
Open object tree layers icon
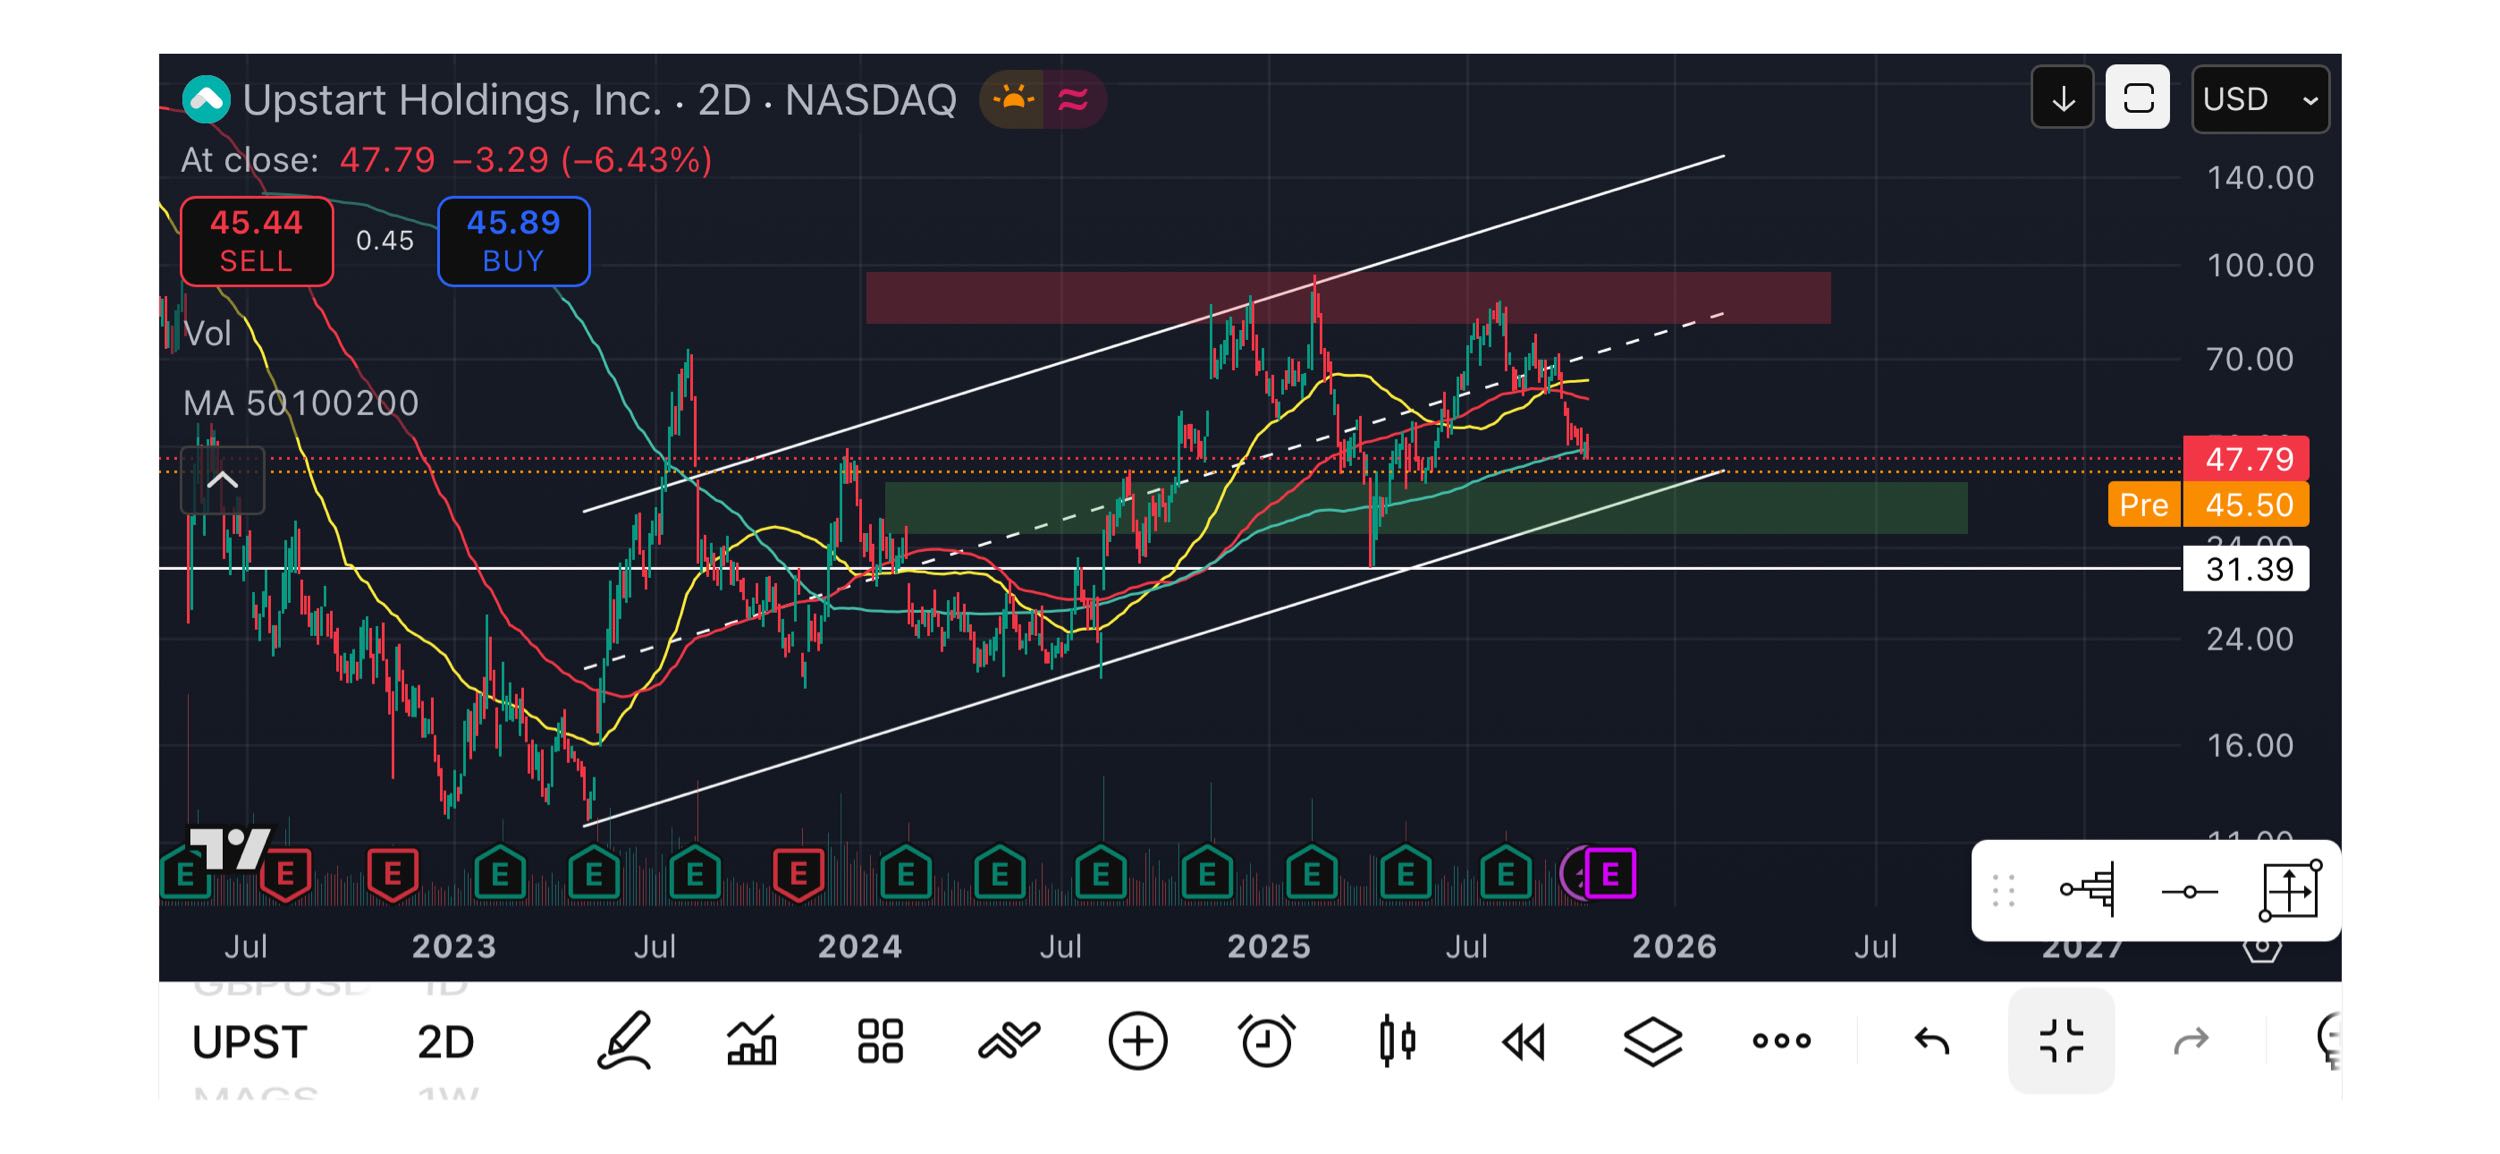pos(1652,1042)
